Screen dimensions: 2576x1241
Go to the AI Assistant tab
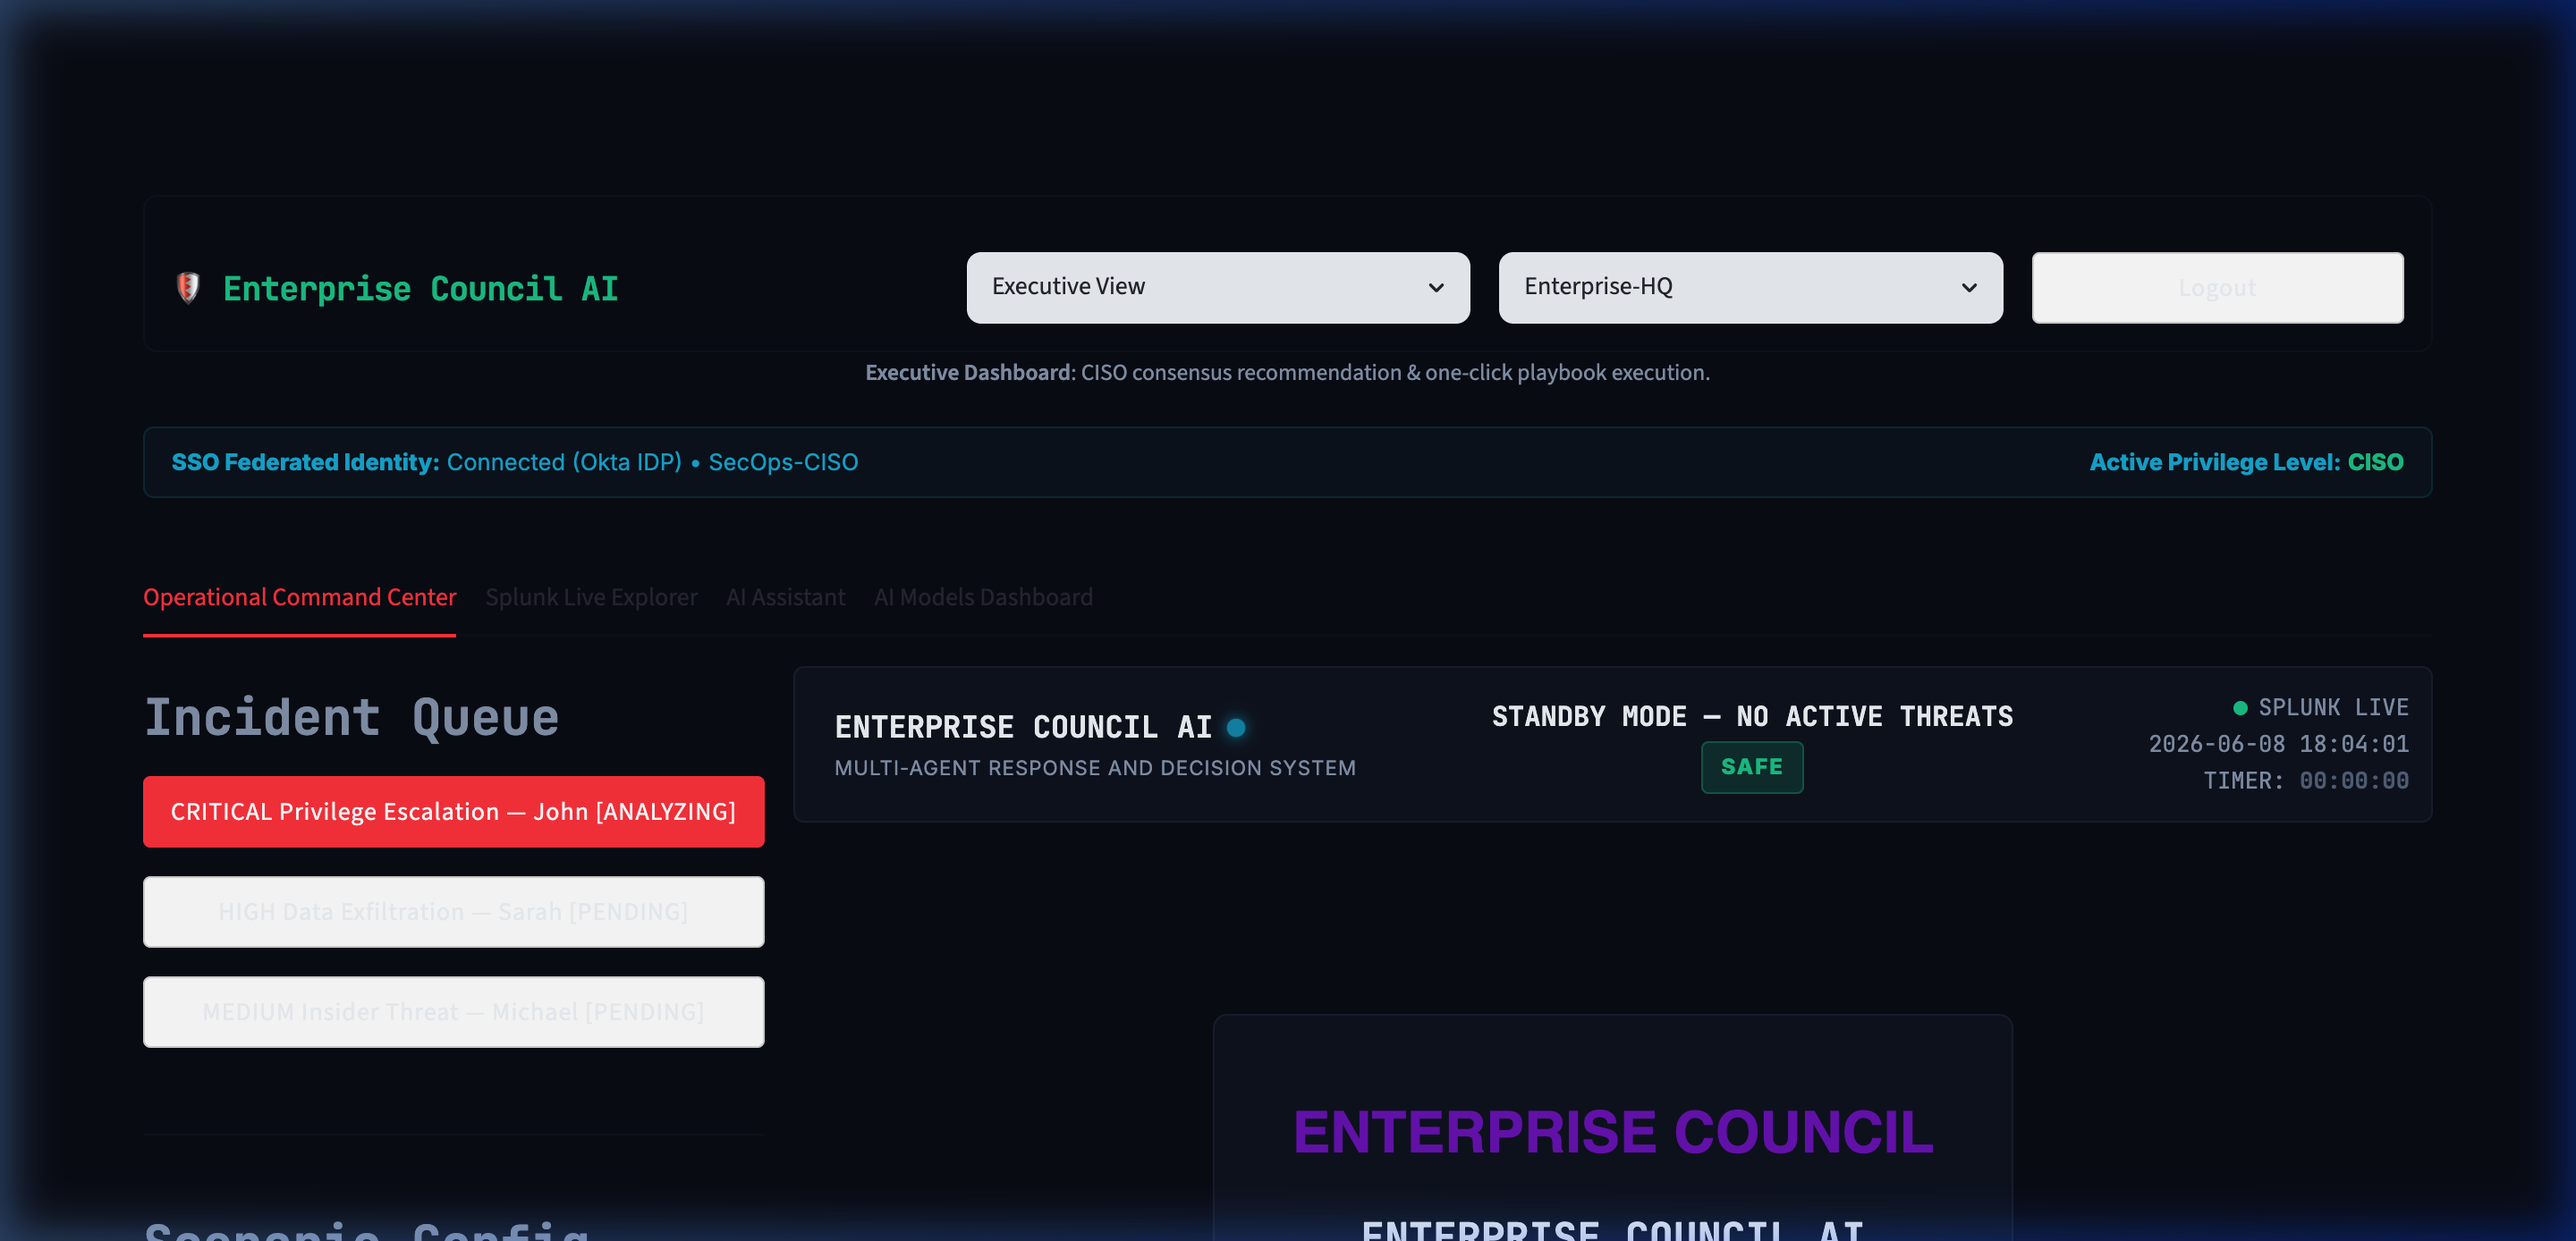pyautogui.click(x=785, y=598)
